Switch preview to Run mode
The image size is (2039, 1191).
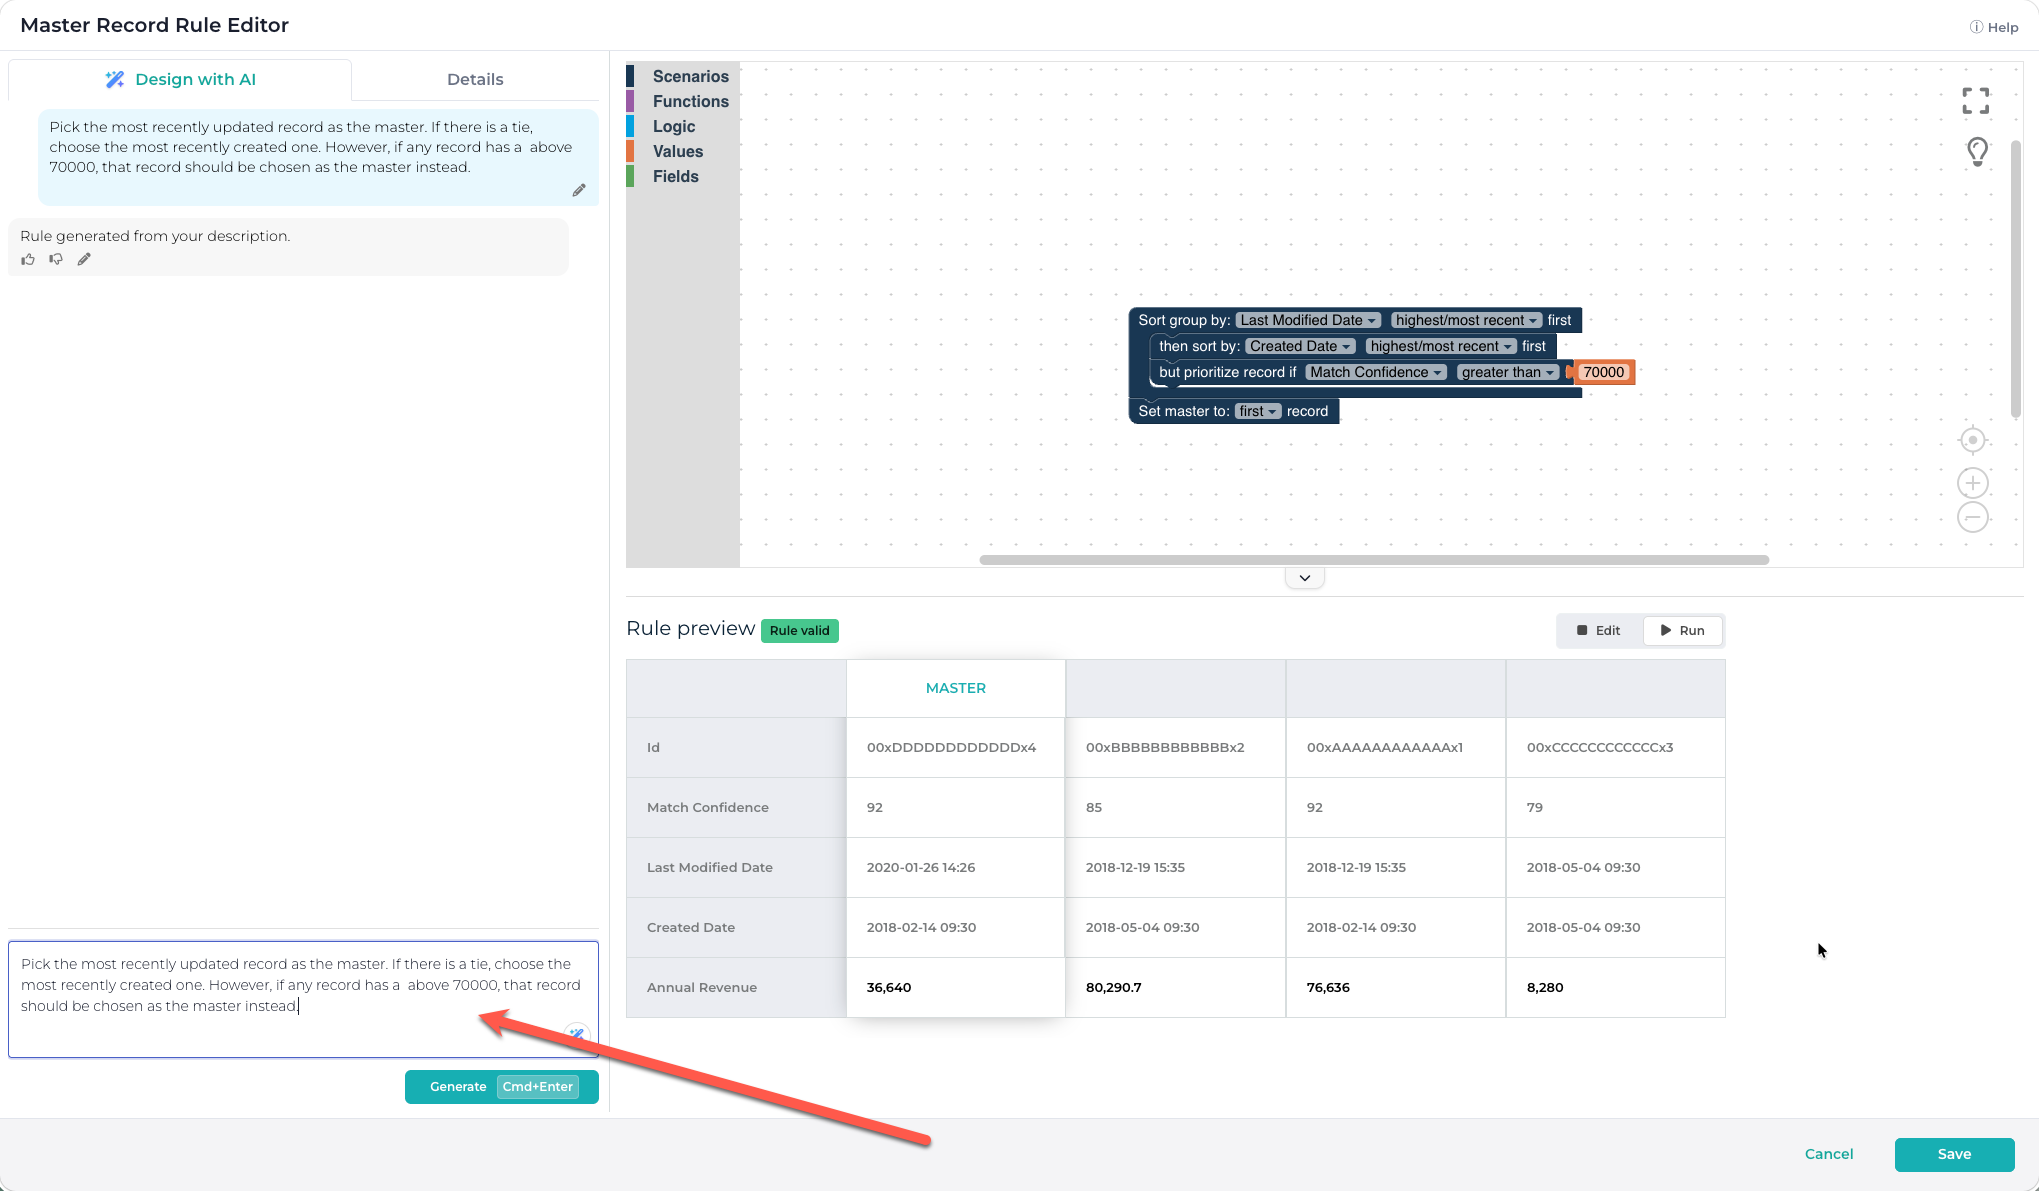pyautogui.click(x=1682, y=631)
